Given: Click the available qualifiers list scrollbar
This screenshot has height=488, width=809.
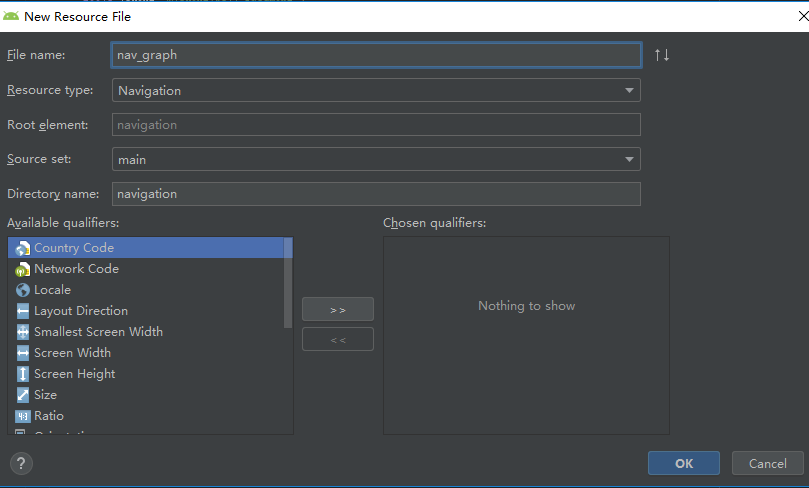Looking at the screenshot, I should click(x=288, y=283).
